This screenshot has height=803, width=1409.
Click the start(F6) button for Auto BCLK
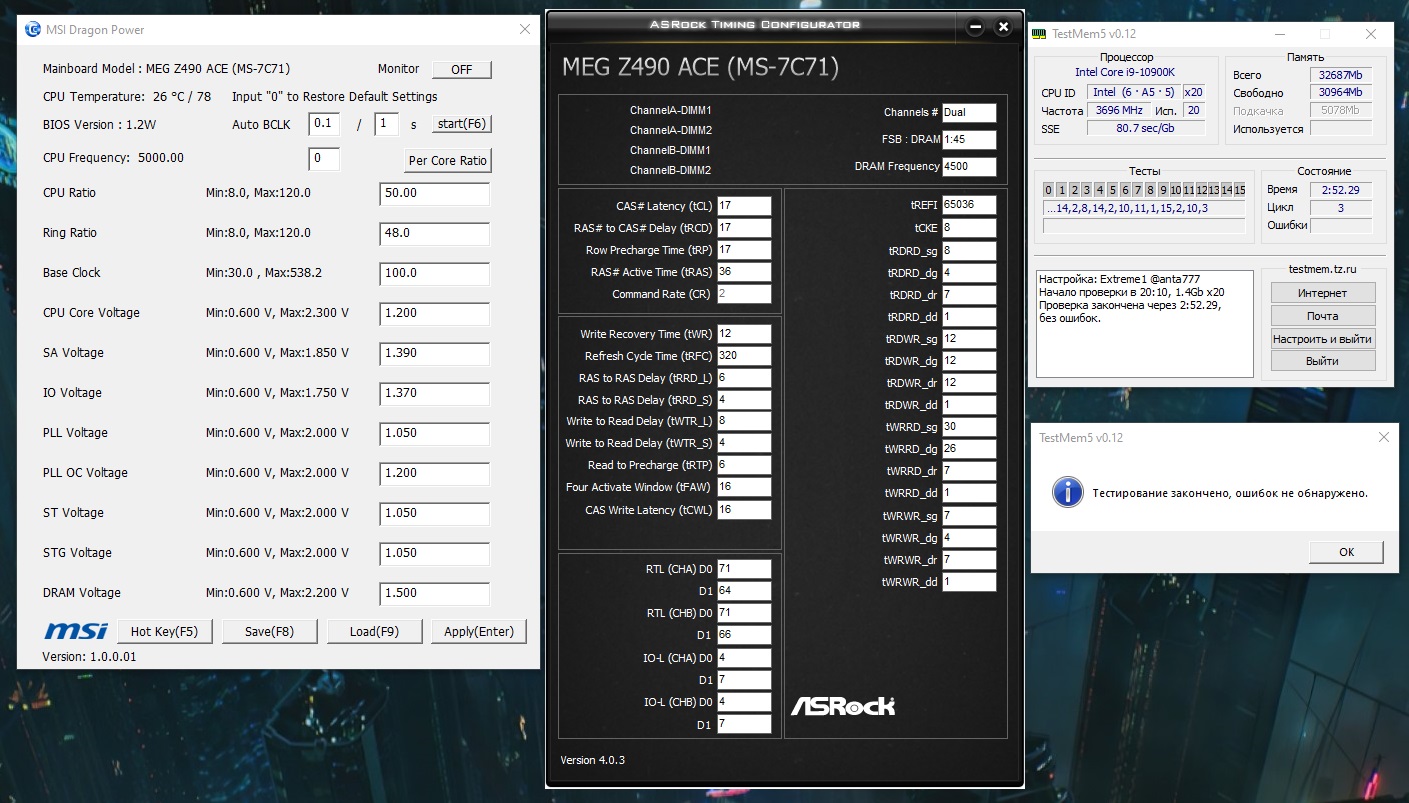point(462,124)
